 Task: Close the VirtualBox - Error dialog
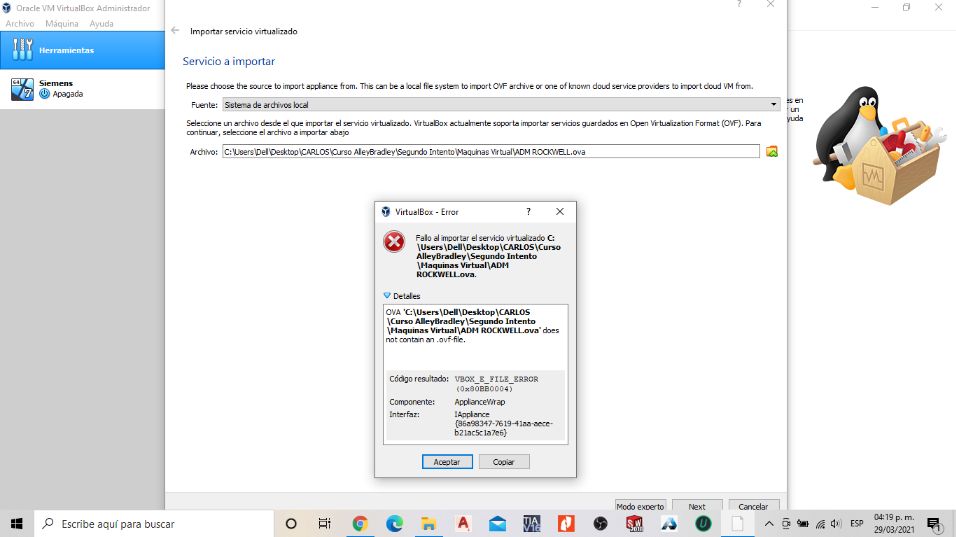click(x=560, y=212)
